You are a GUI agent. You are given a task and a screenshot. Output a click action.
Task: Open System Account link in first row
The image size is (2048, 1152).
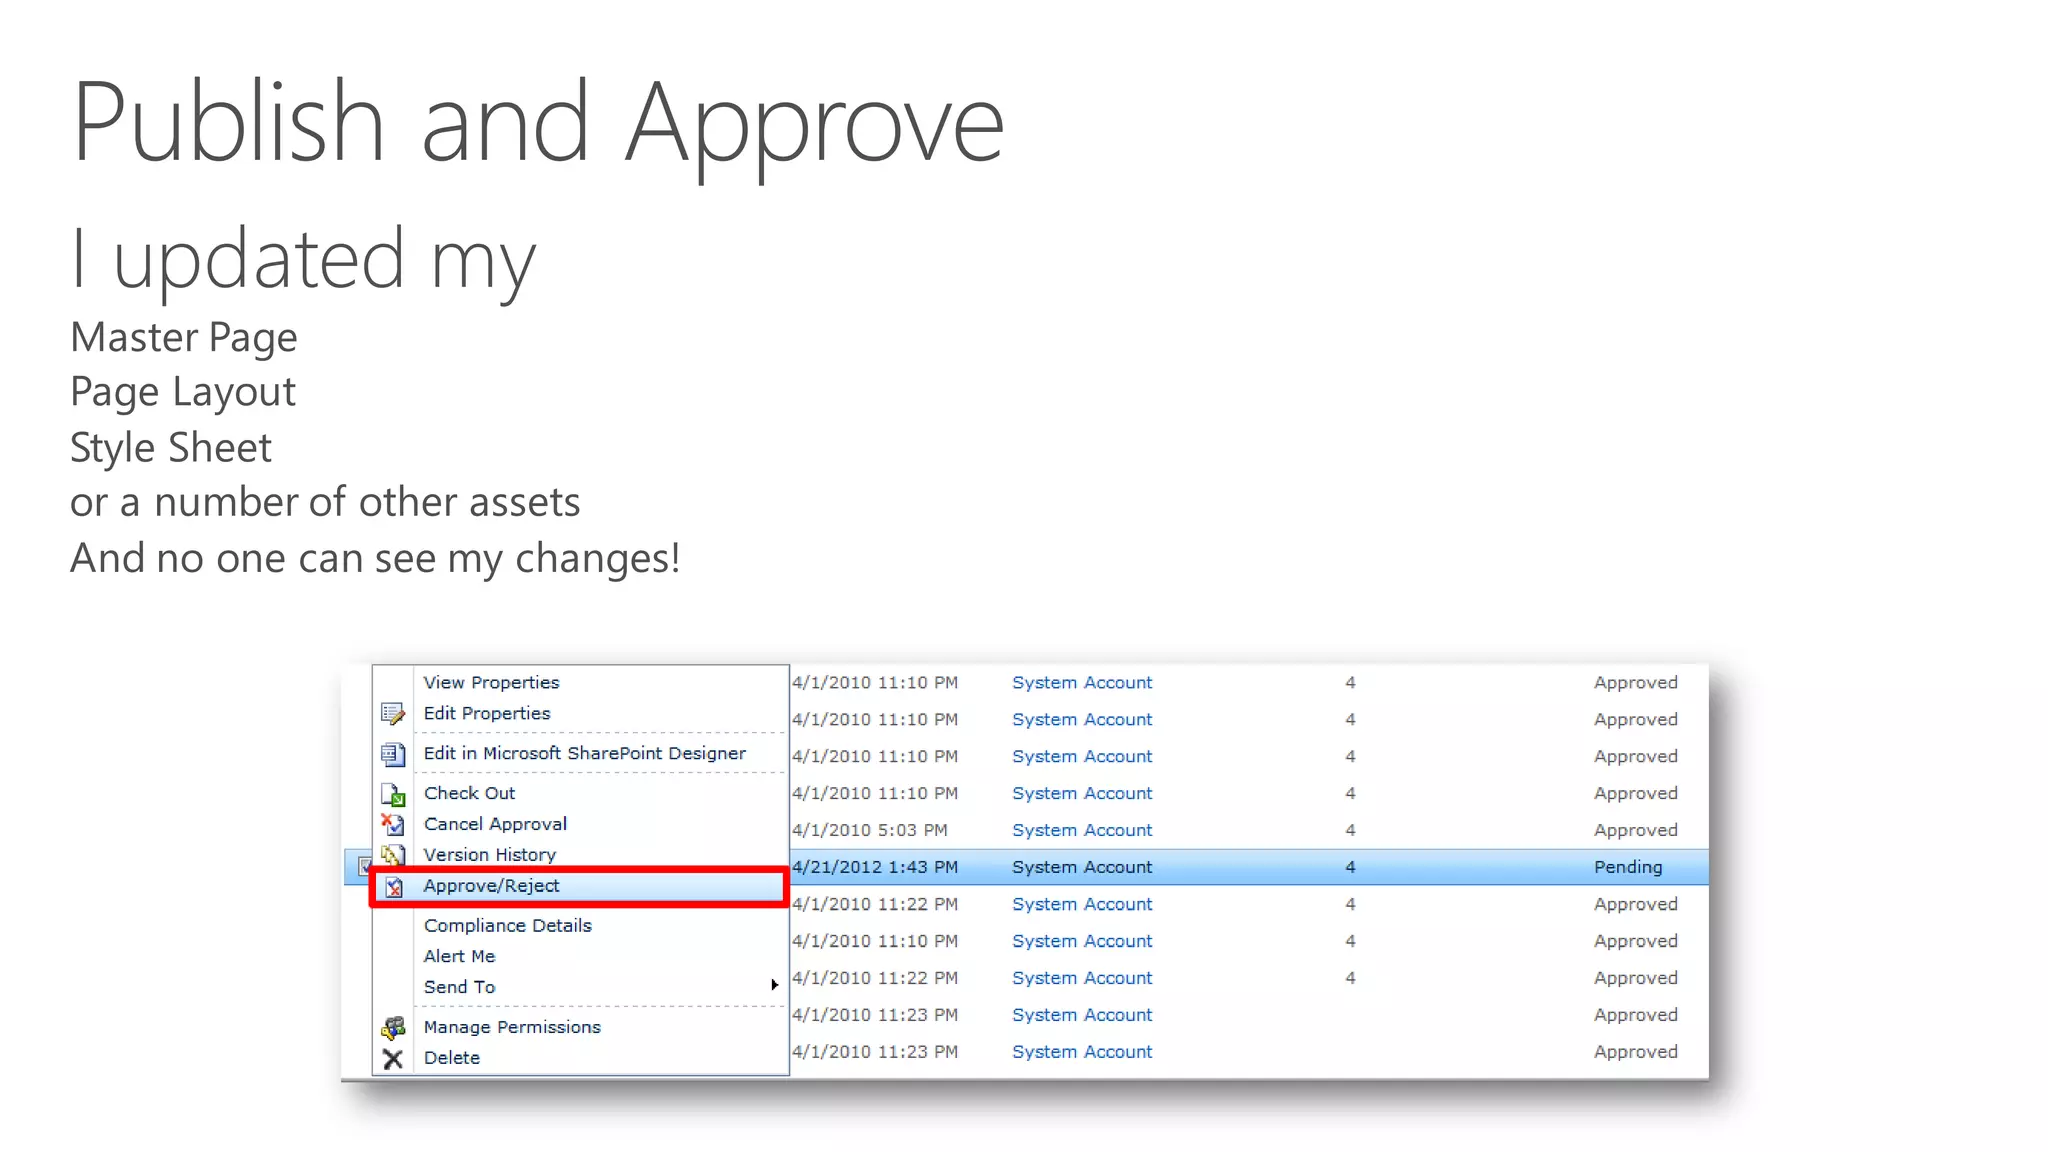coord(1081,683)
